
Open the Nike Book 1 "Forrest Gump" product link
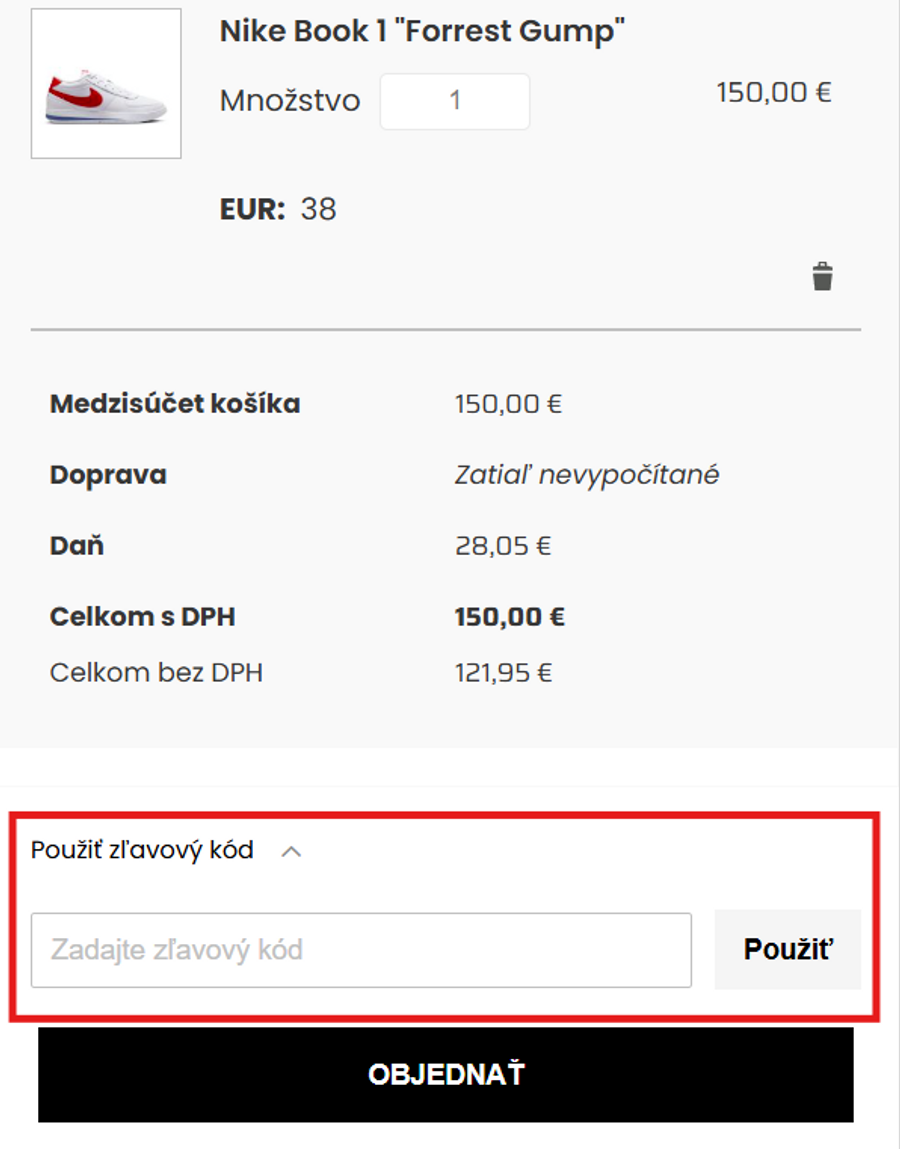tap(421, 30)
